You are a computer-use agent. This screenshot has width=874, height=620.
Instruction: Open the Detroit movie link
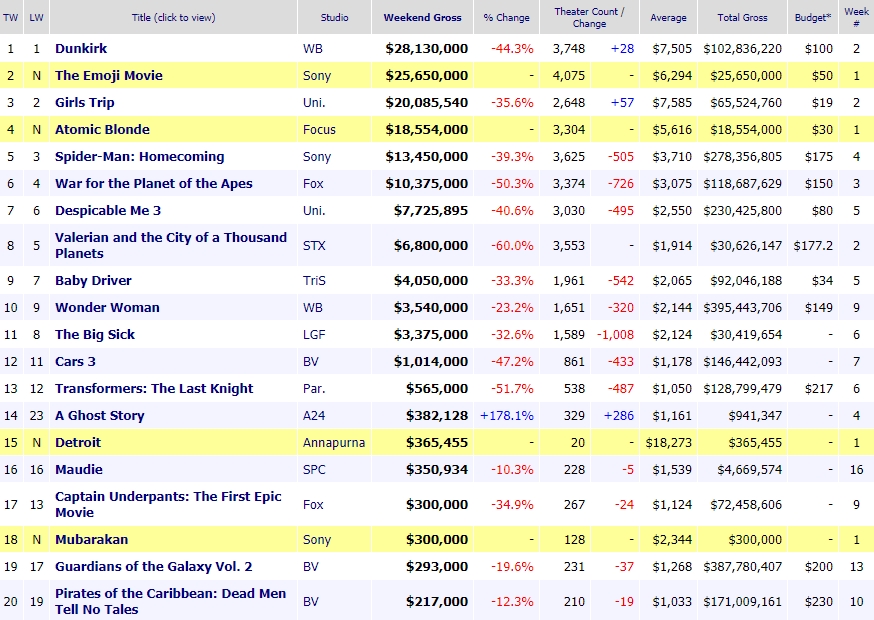78,443
